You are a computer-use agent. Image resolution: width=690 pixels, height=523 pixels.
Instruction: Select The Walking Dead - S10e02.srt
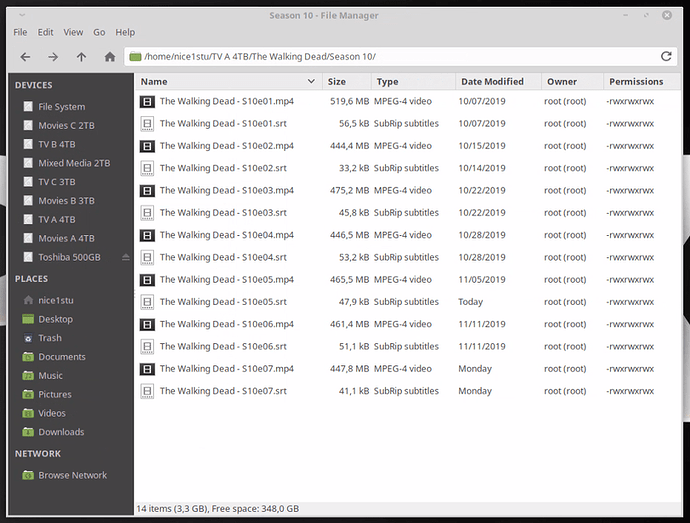223,168
